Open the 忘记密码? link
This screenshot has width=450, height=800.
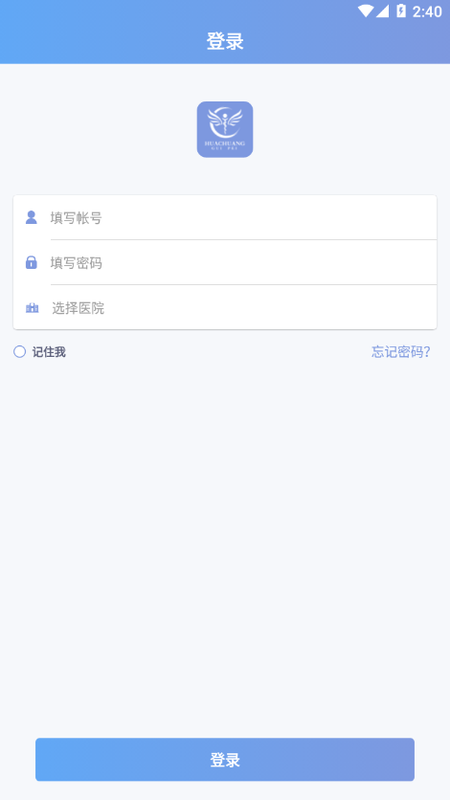click(x=401, y=352)
